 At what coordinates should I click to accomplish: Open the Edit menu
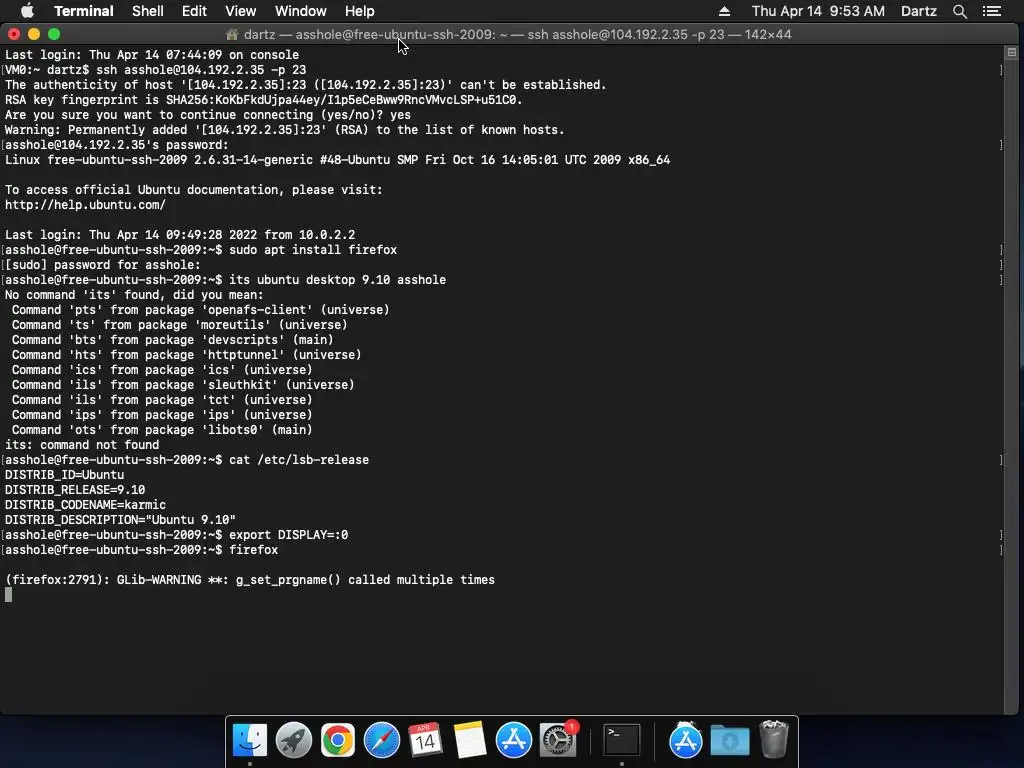click(x=194, y=11)
